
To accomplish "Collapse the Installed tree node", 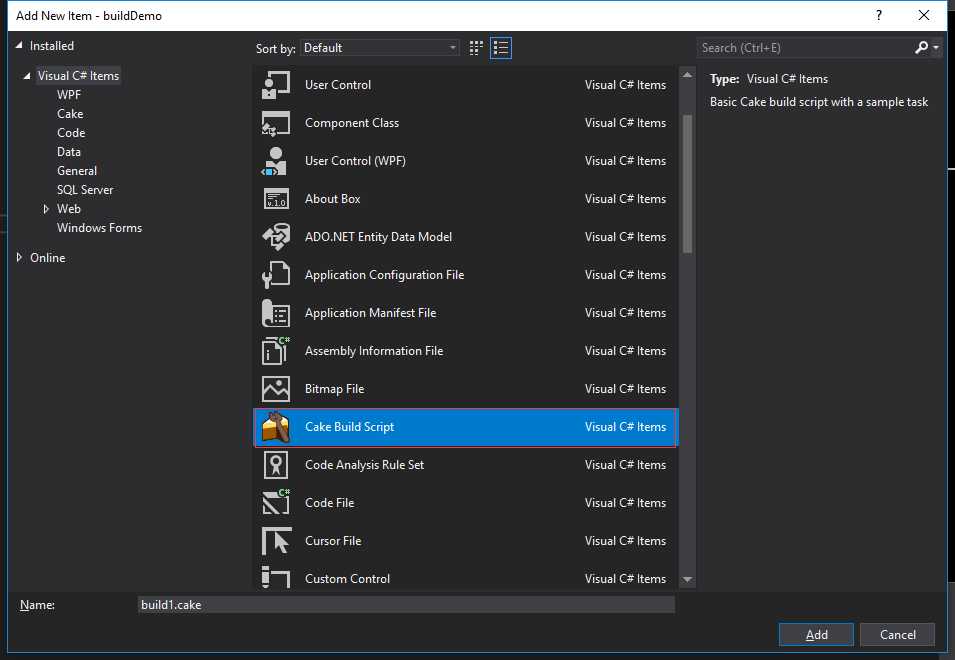I will (19, 45).
